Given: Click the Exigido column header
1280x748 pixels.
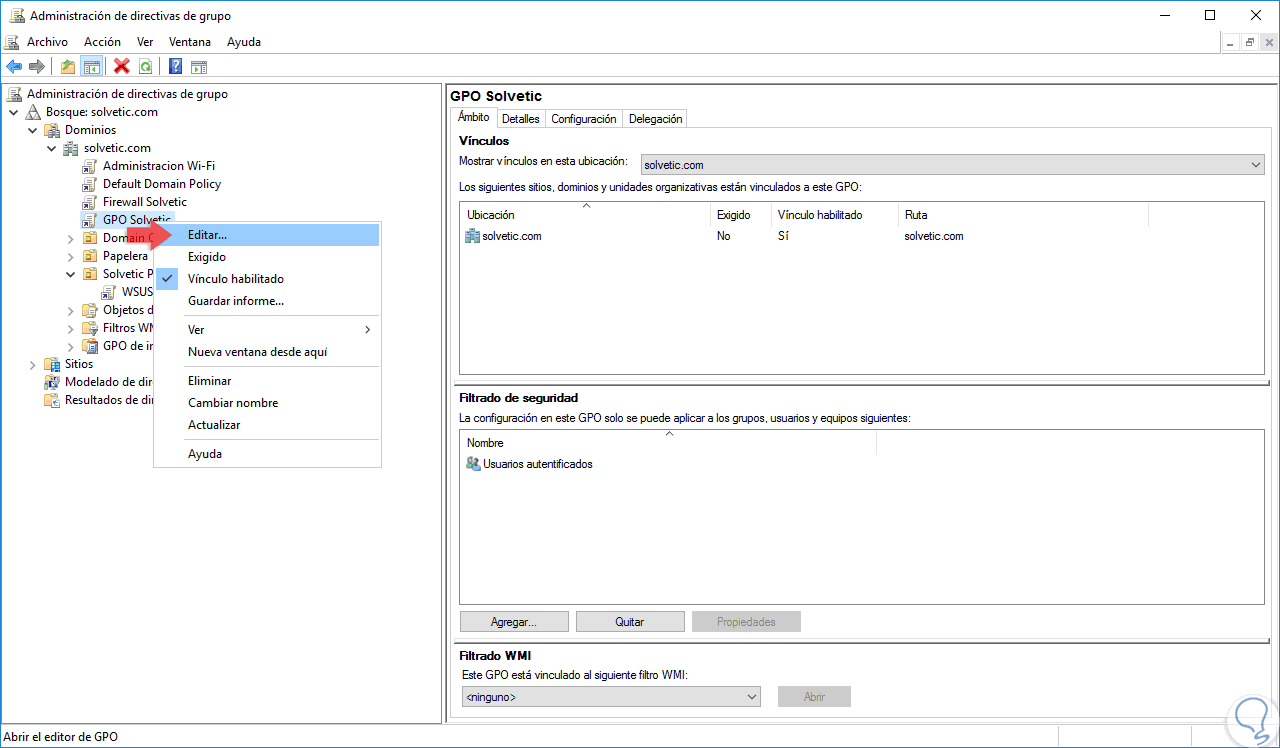Looking at the screenshot, I should [x=740, y=215].
